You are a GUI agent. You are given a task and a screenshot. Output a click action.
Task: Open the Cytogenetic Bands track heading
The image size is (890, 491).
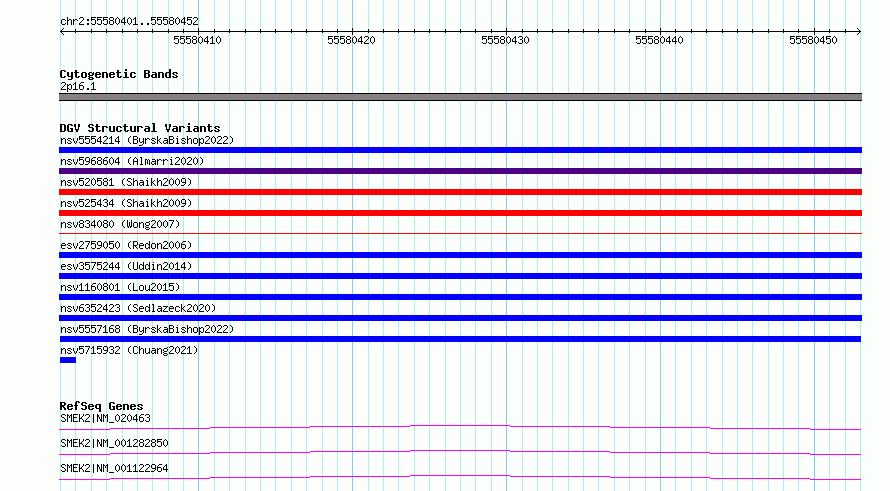(119, 74)
